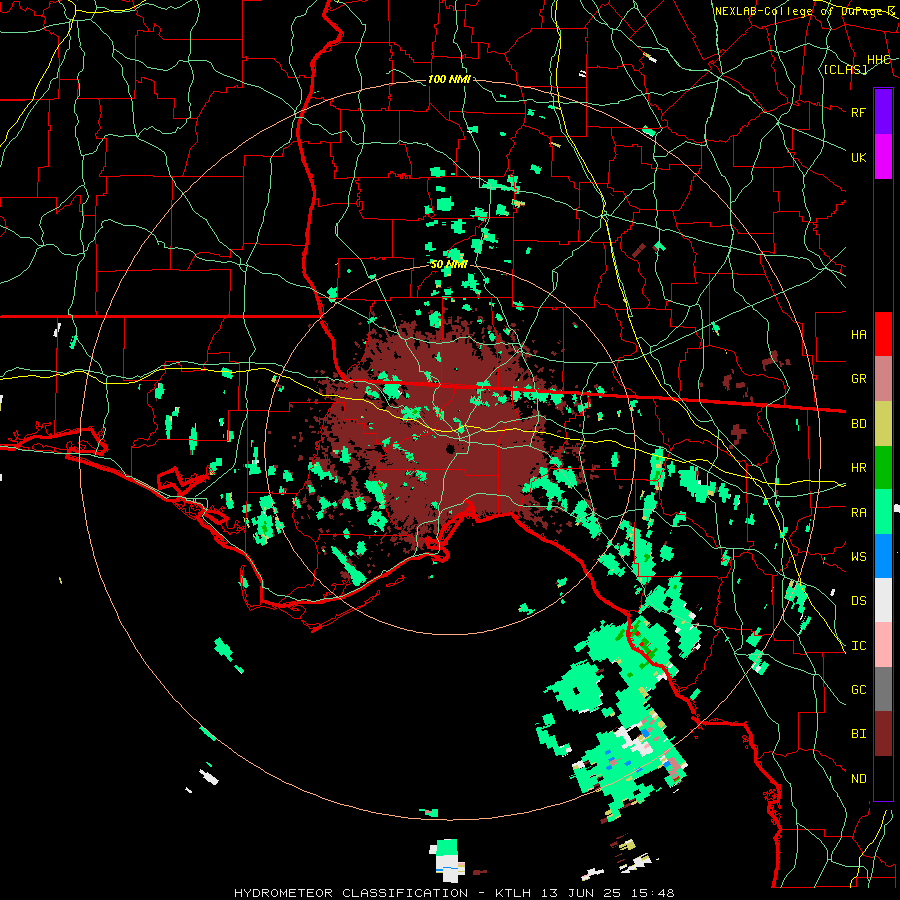Click the GC legend label
This screenshot has height=900, width=900.
(858, 690)
